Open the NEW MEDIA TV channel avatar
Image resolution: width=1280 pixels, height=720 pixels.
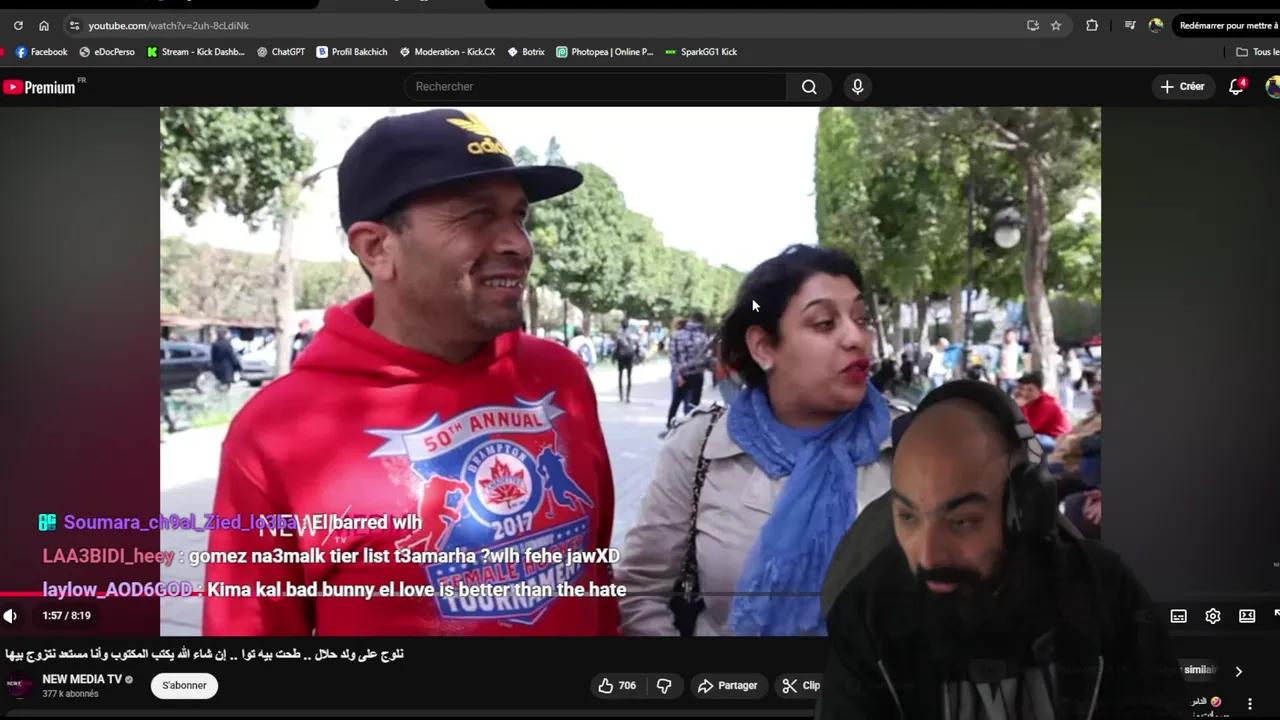point(19,686)
